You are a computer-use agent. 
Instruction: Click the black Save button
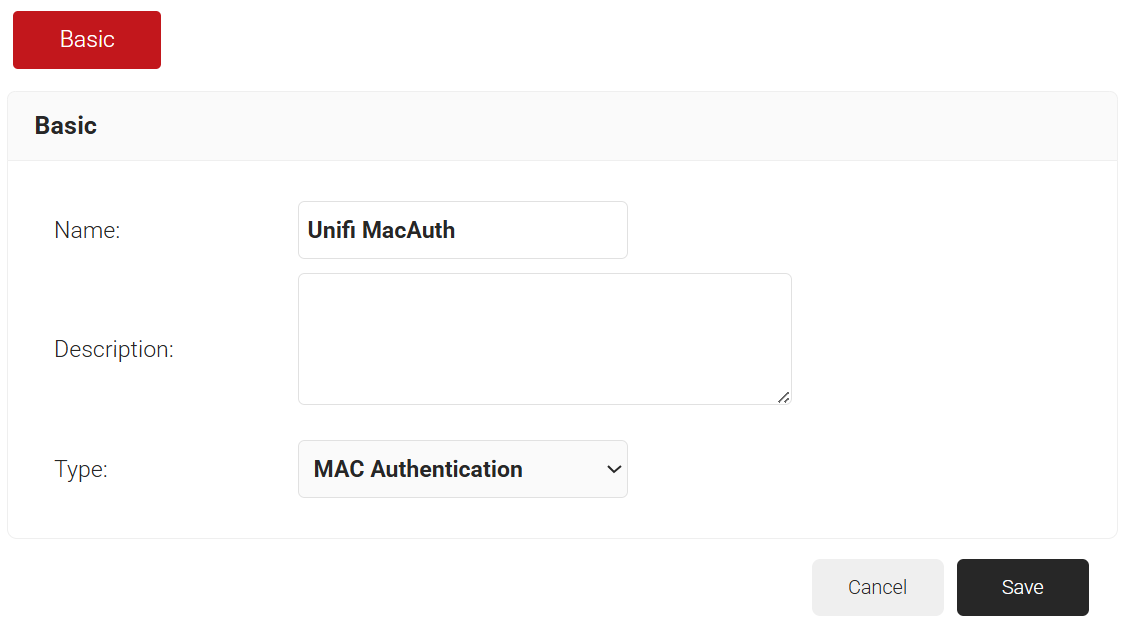[1022, 587]
